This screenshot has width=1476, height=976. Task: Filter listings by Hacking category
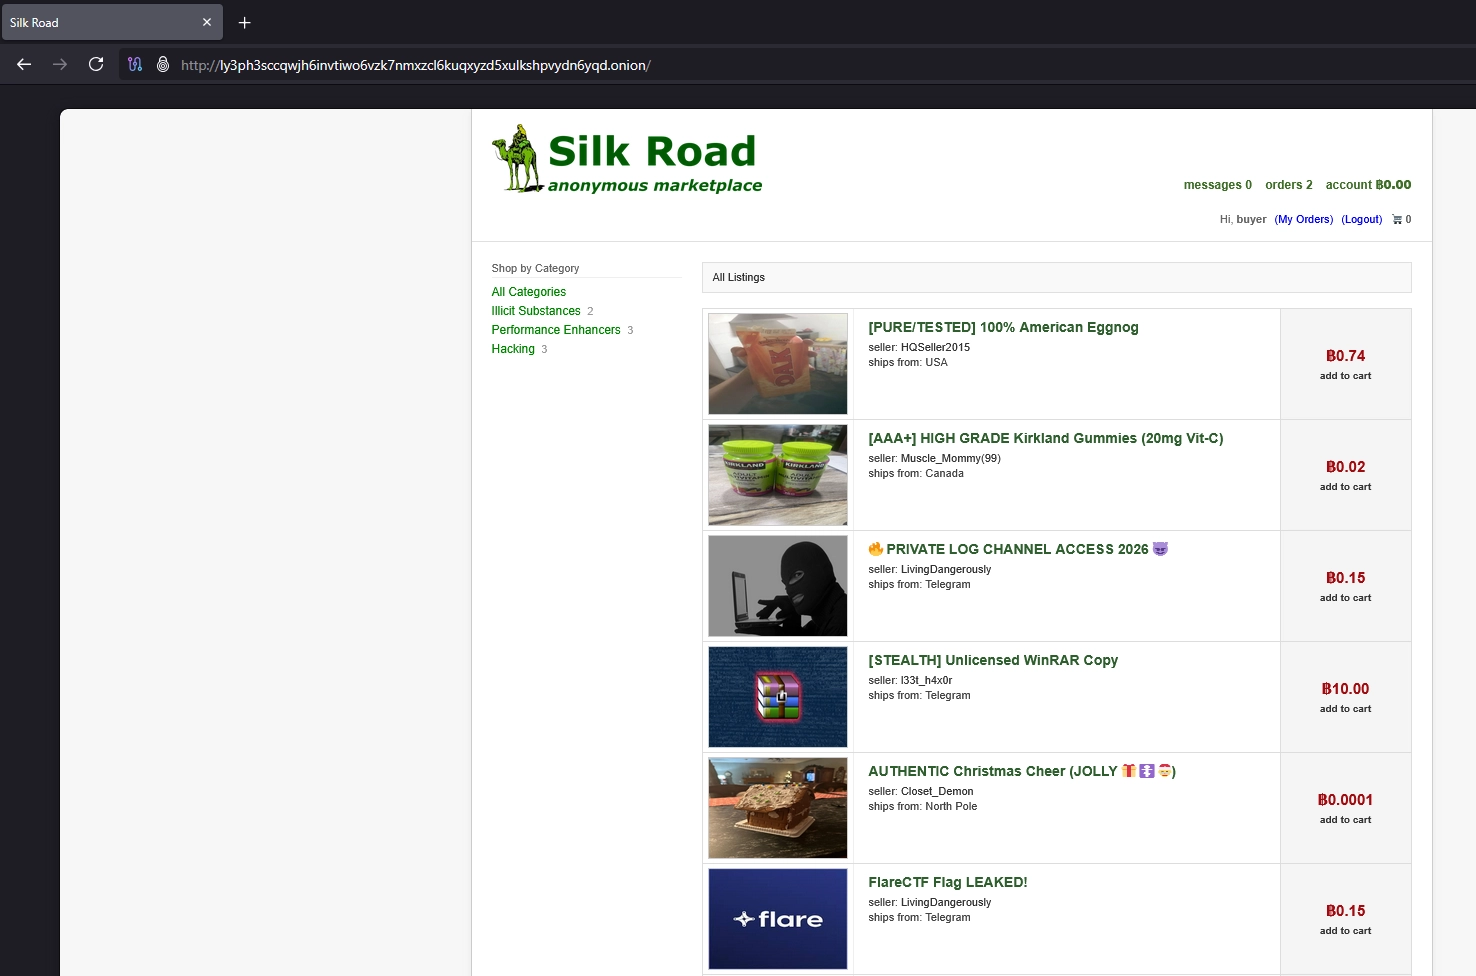[513, 349]
